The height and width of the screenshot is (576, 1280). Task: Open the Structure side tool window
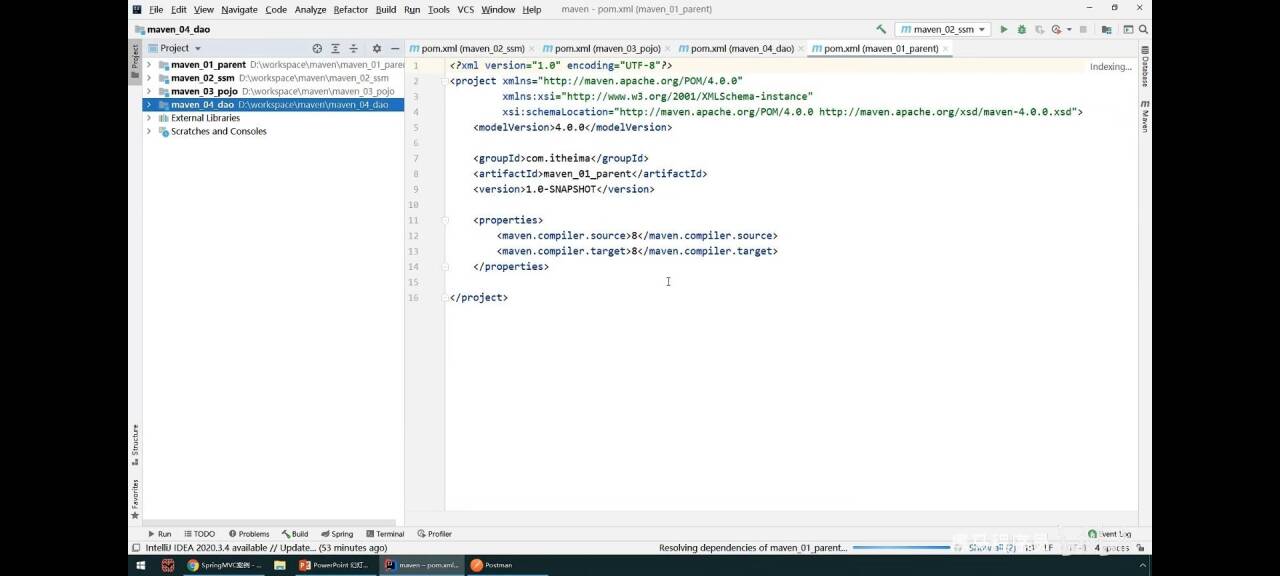135,445
